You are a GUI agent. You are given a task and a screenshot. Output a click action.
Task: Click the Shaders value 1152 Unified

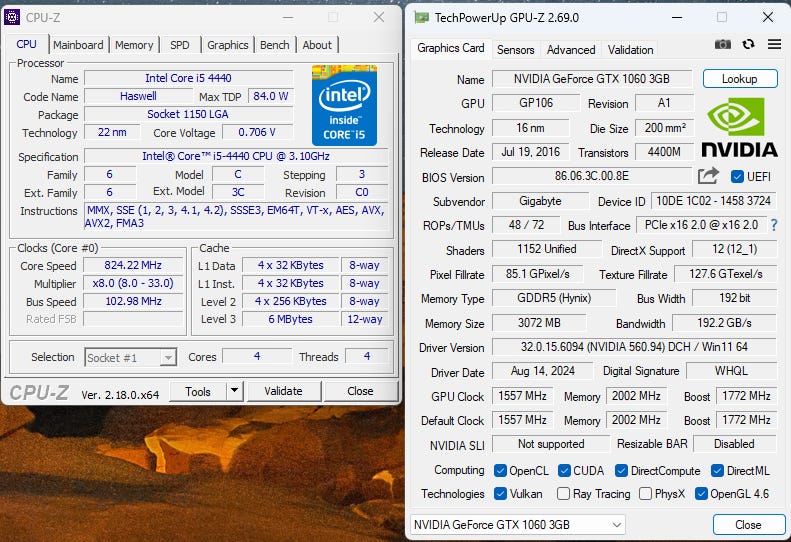point(547,249)
